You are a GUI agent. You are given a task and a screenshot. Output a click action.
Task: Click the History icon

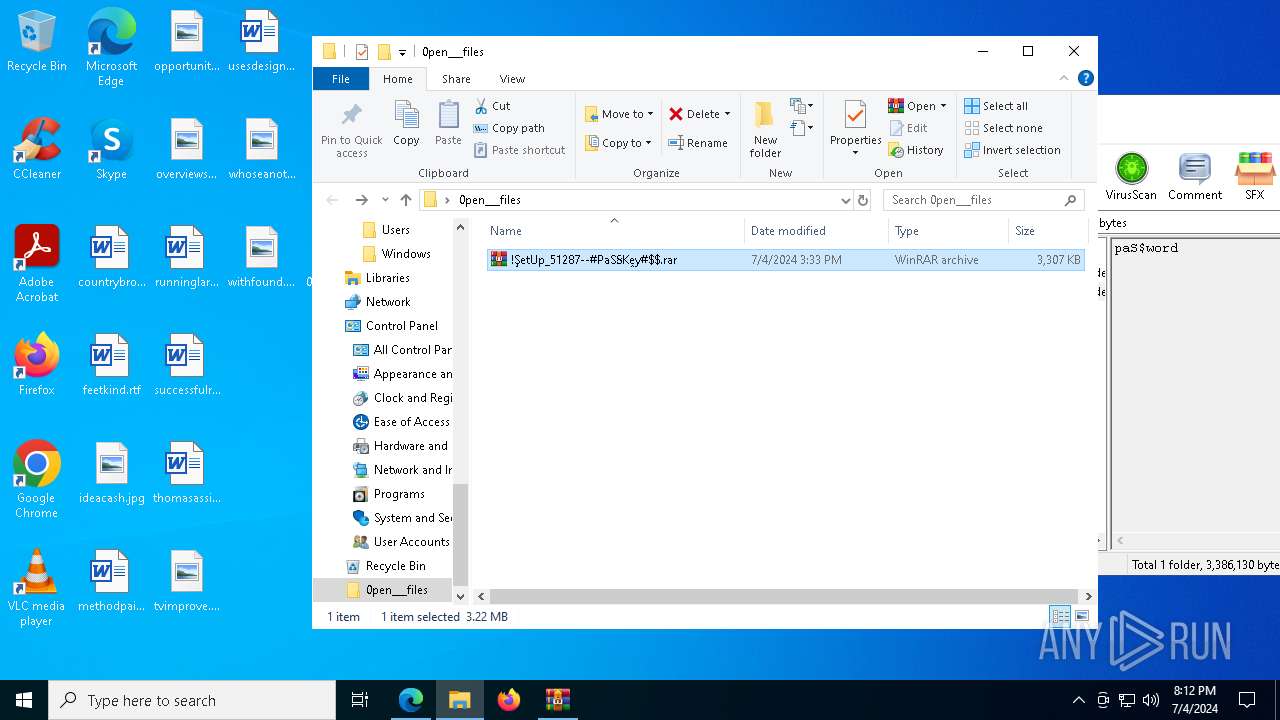(896, 150)
